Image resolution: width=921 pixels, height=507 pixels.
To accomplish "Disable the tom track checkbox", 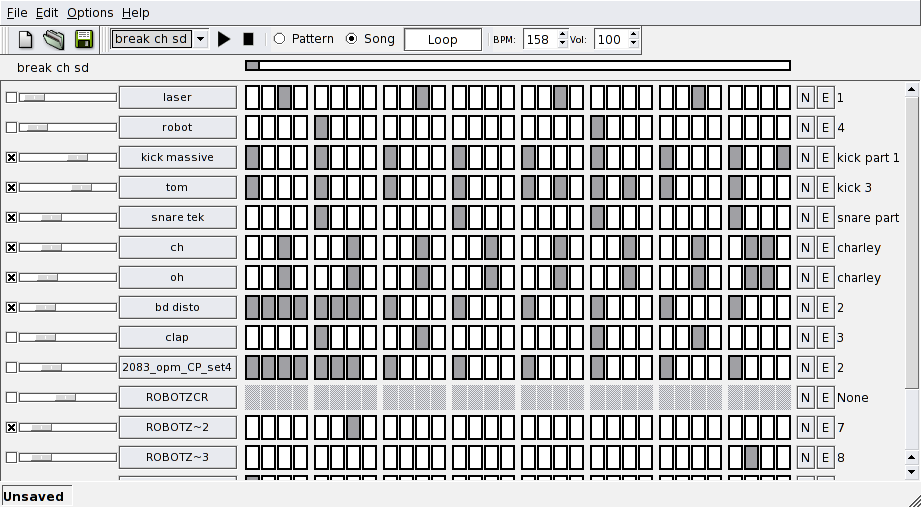I will click(x=11, y=187).
